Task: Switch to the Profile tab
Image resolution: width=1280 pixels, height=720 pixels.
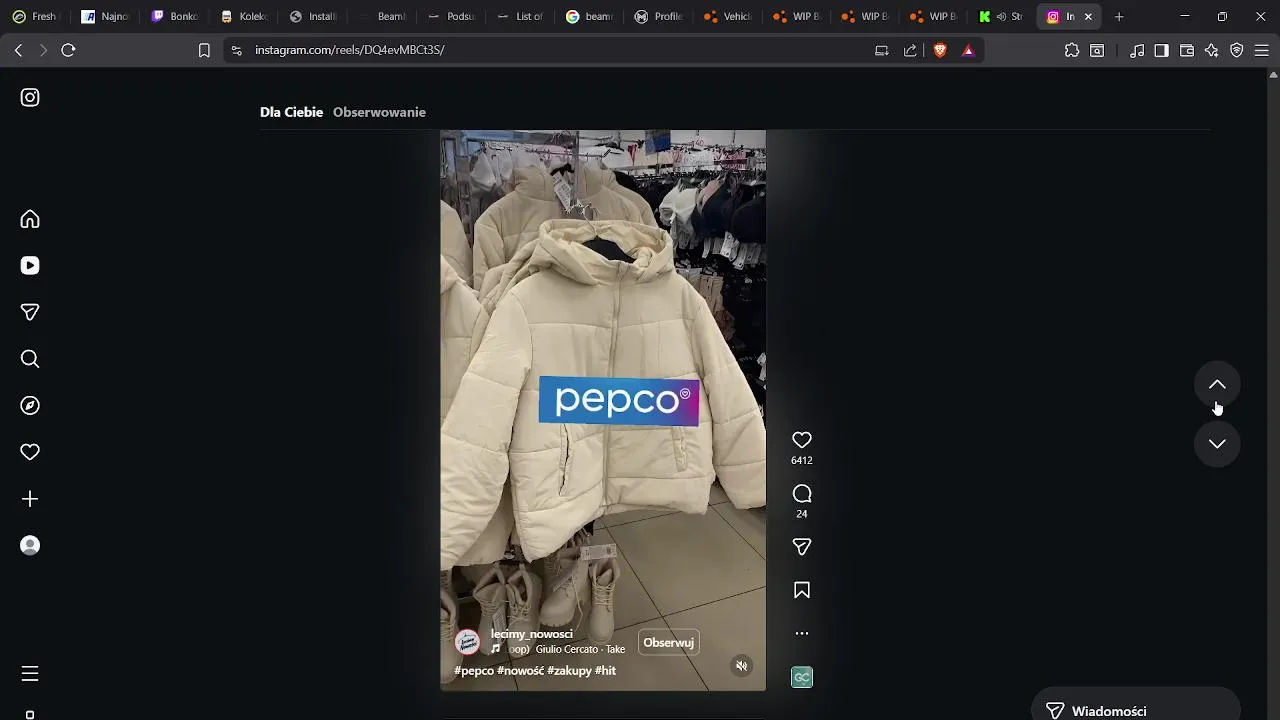Action: [x=659, y=17]
